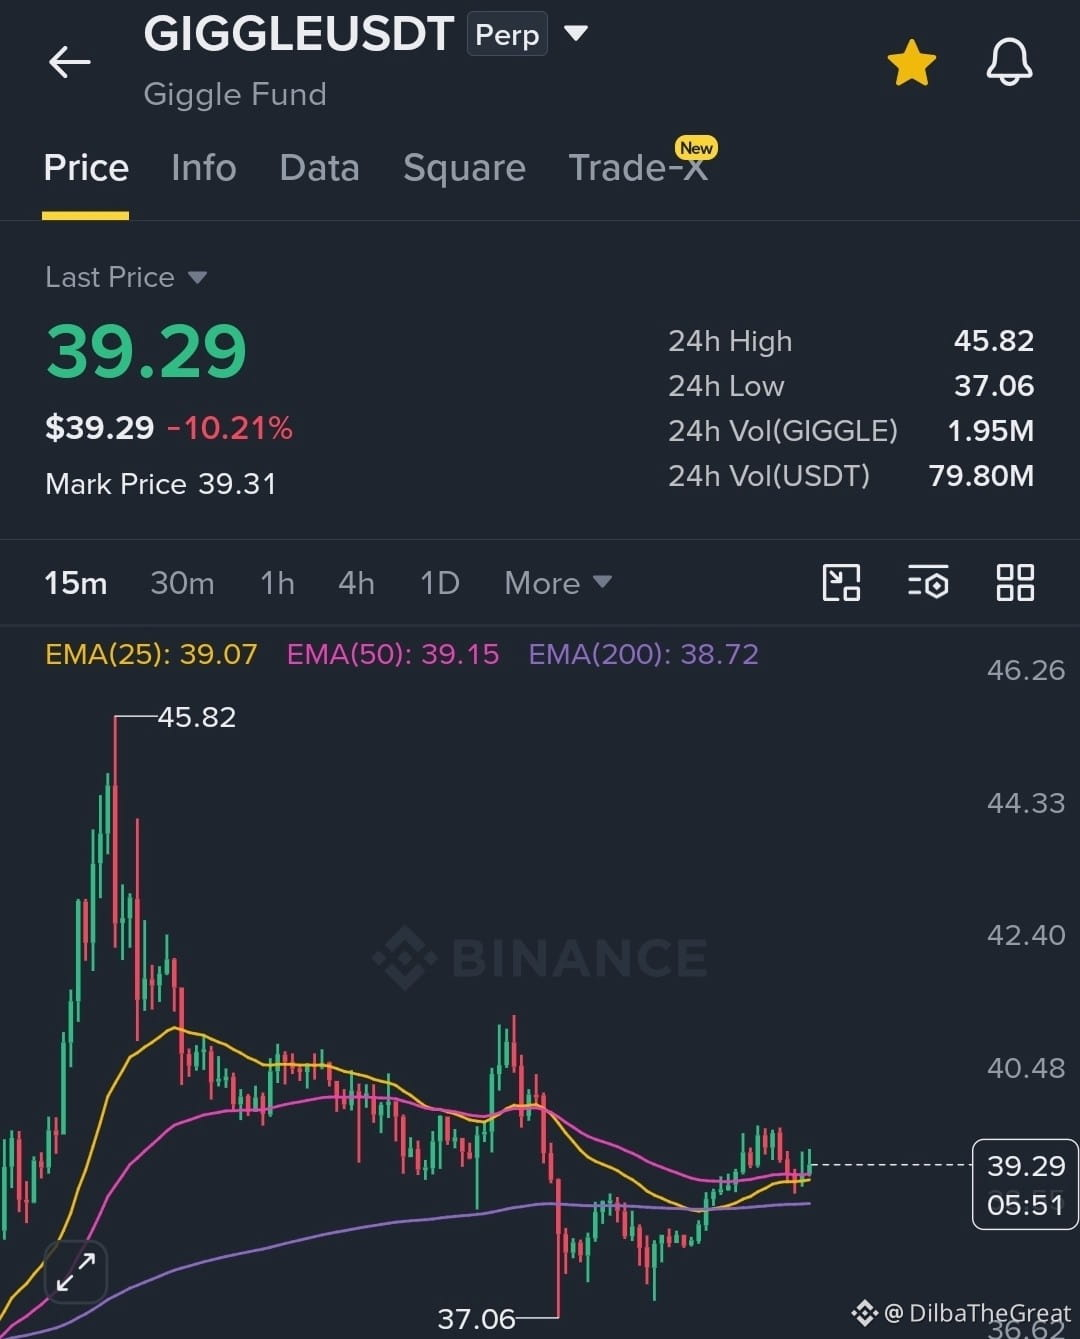Viewport: 1080px width, 1339px height.
Task: Go to the Square tab
Action: click(x=464, y=168)
